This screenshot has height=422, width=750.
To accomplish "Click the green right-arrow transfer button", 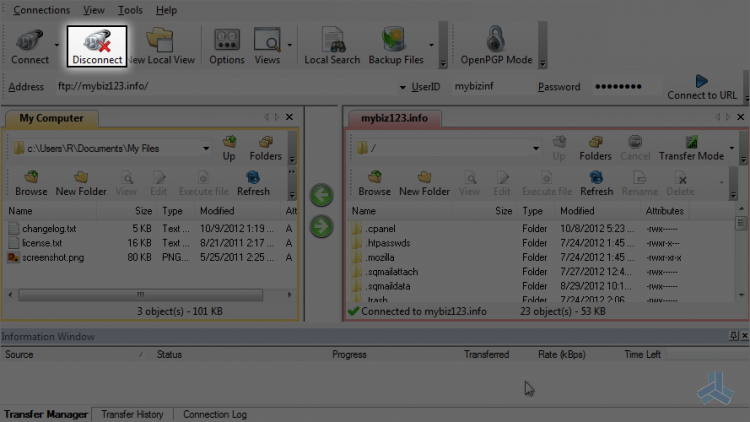I will [321, 226].
